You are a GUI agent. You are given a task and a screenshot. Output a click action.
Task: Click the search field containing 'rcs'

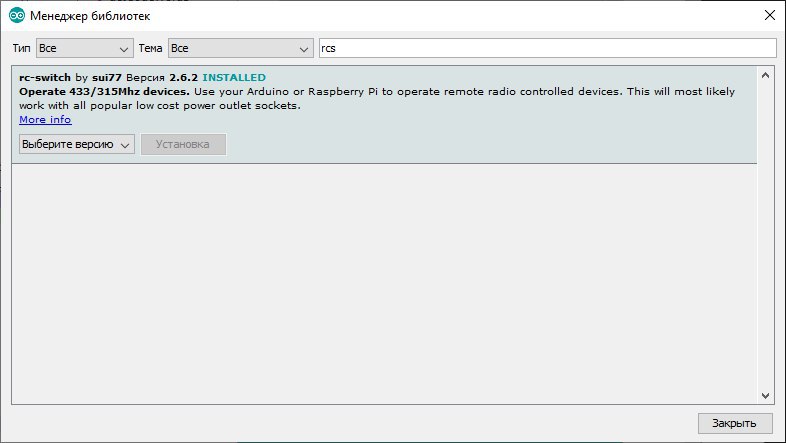(547, 48)
